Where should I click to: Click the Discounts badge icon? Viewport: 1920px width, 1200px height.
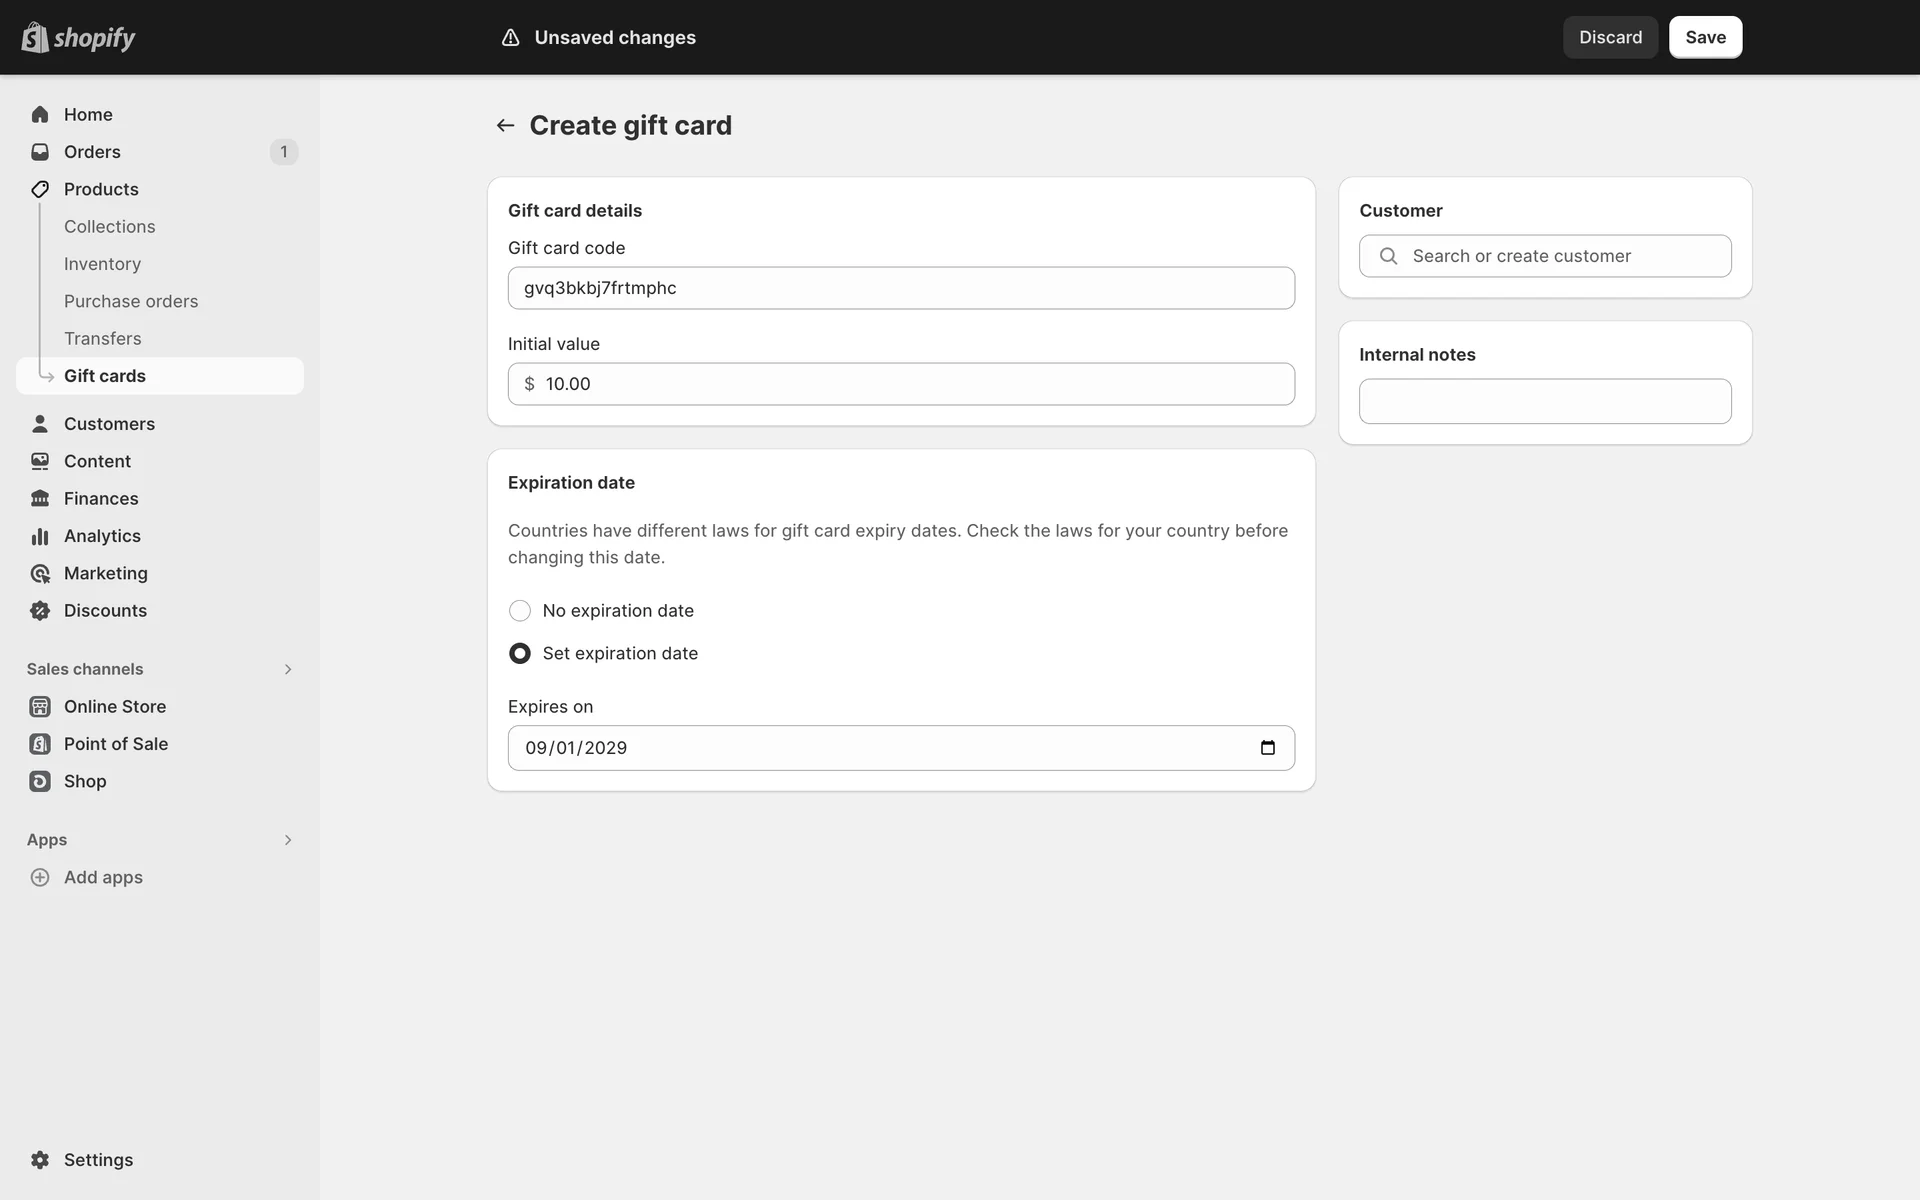(x=40, y=611)
